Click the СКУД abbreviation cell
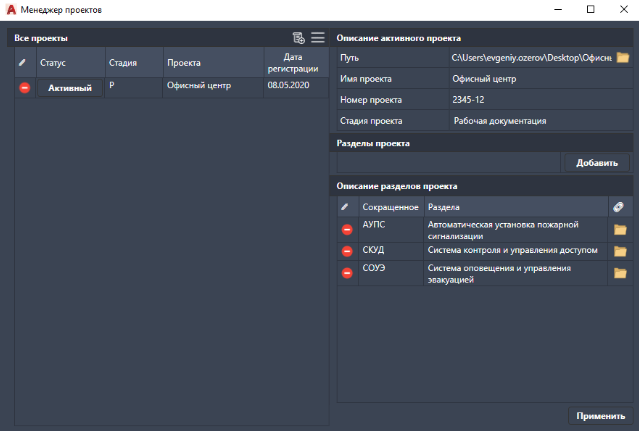Viewport: 639px width, 431px height. [x=391, y=251]
